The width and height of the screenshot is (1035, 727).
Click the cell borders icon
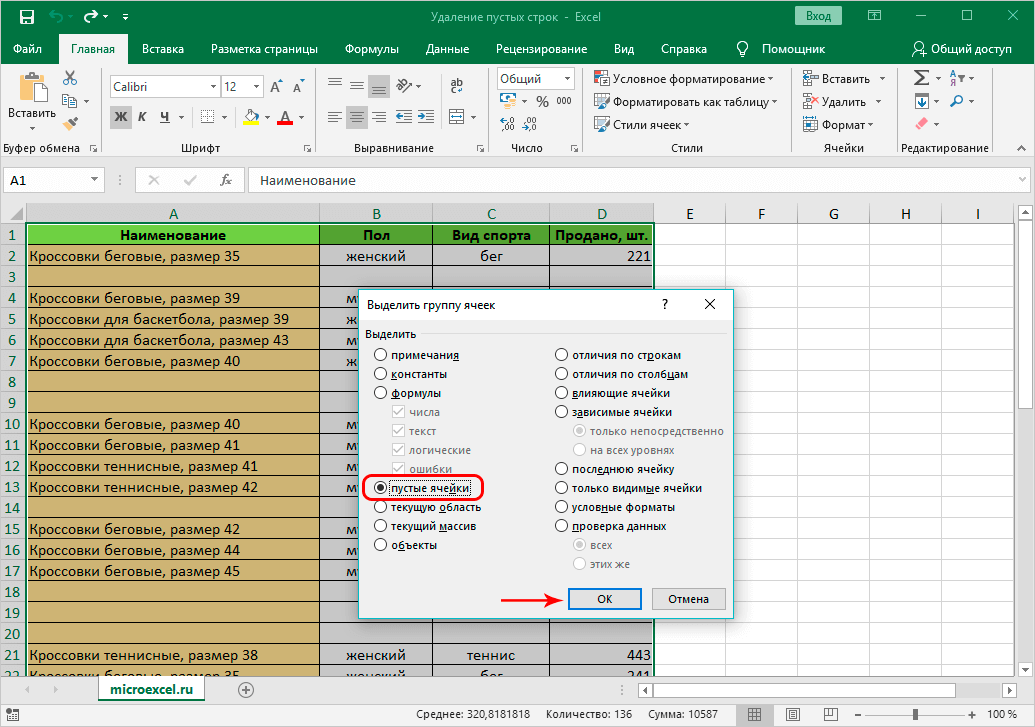click(x=207, y=118)
